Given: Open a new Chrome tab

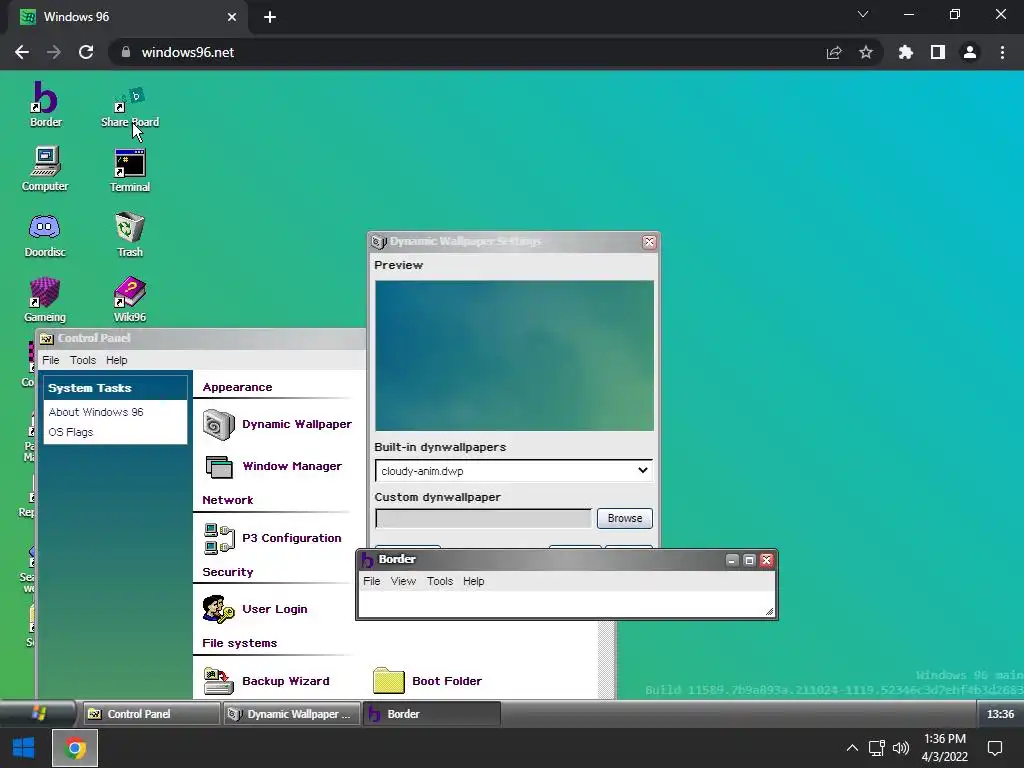Looking at the screenshot, I should pos(270,17).
